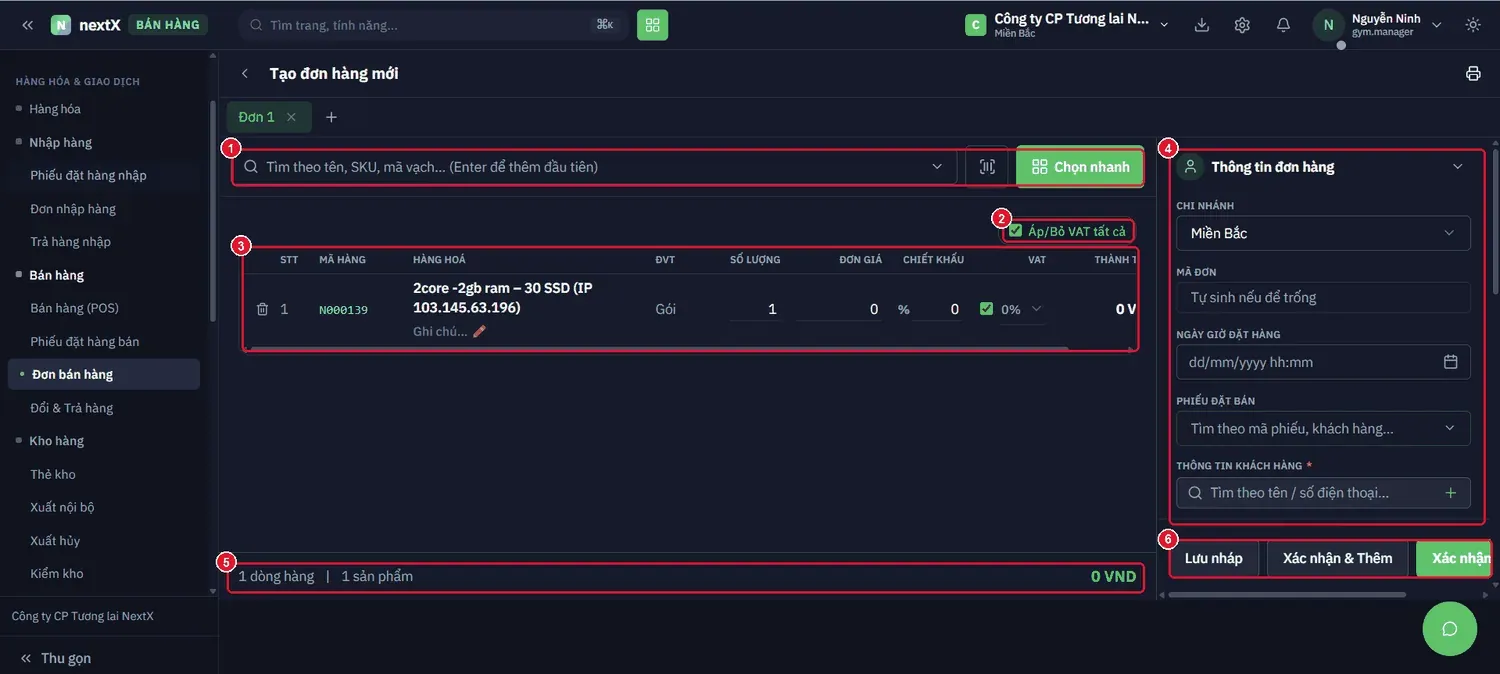Click Lưu nháp button
Screen dimensions: 1500x674
(x=1214, y=558)
